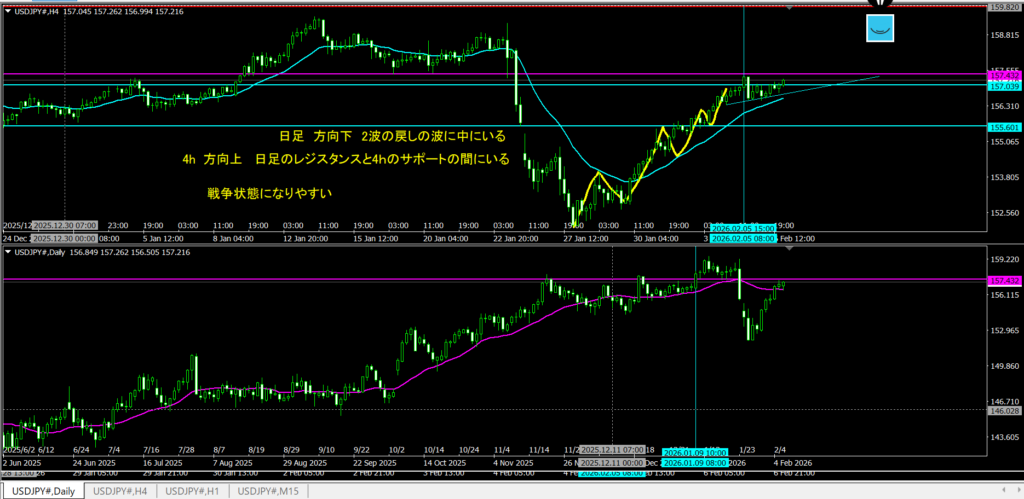Click the Daily chart title dropdown triangle
The height and width of the screenshot is (499, 1024).
pyautogui.click(x=10, y=251)
